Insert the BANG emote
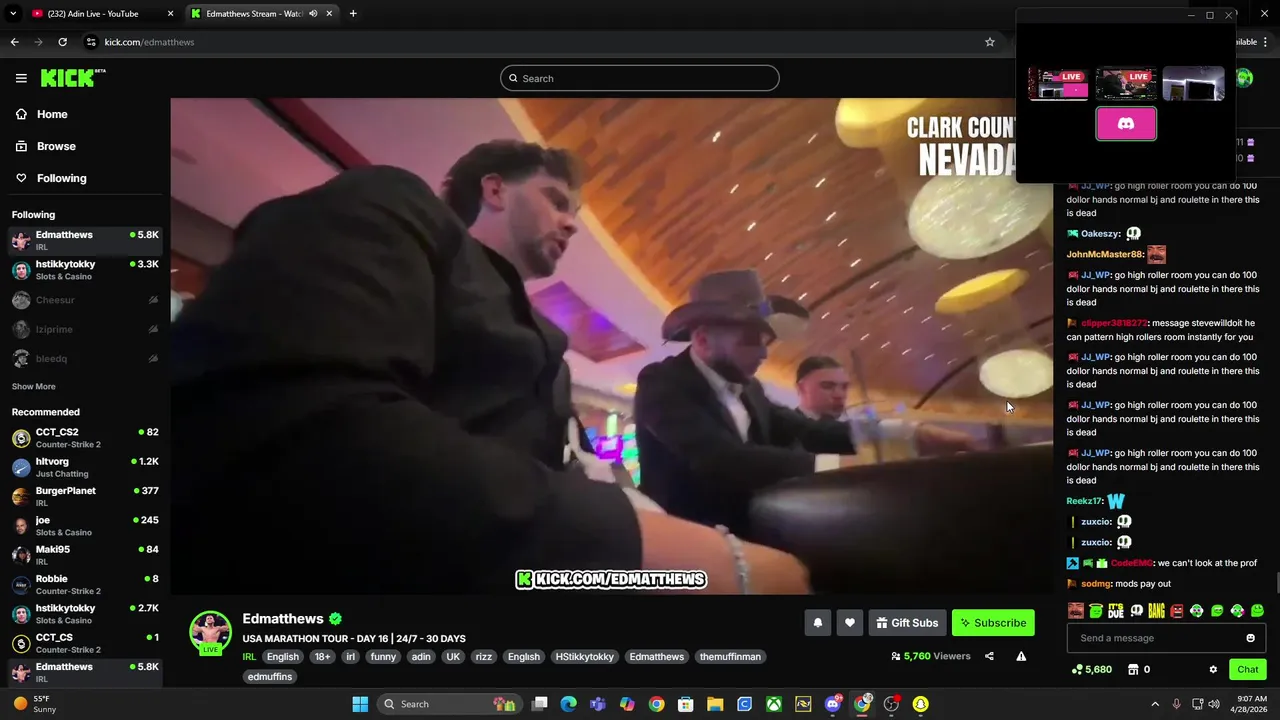 (x=1156, y=610)
